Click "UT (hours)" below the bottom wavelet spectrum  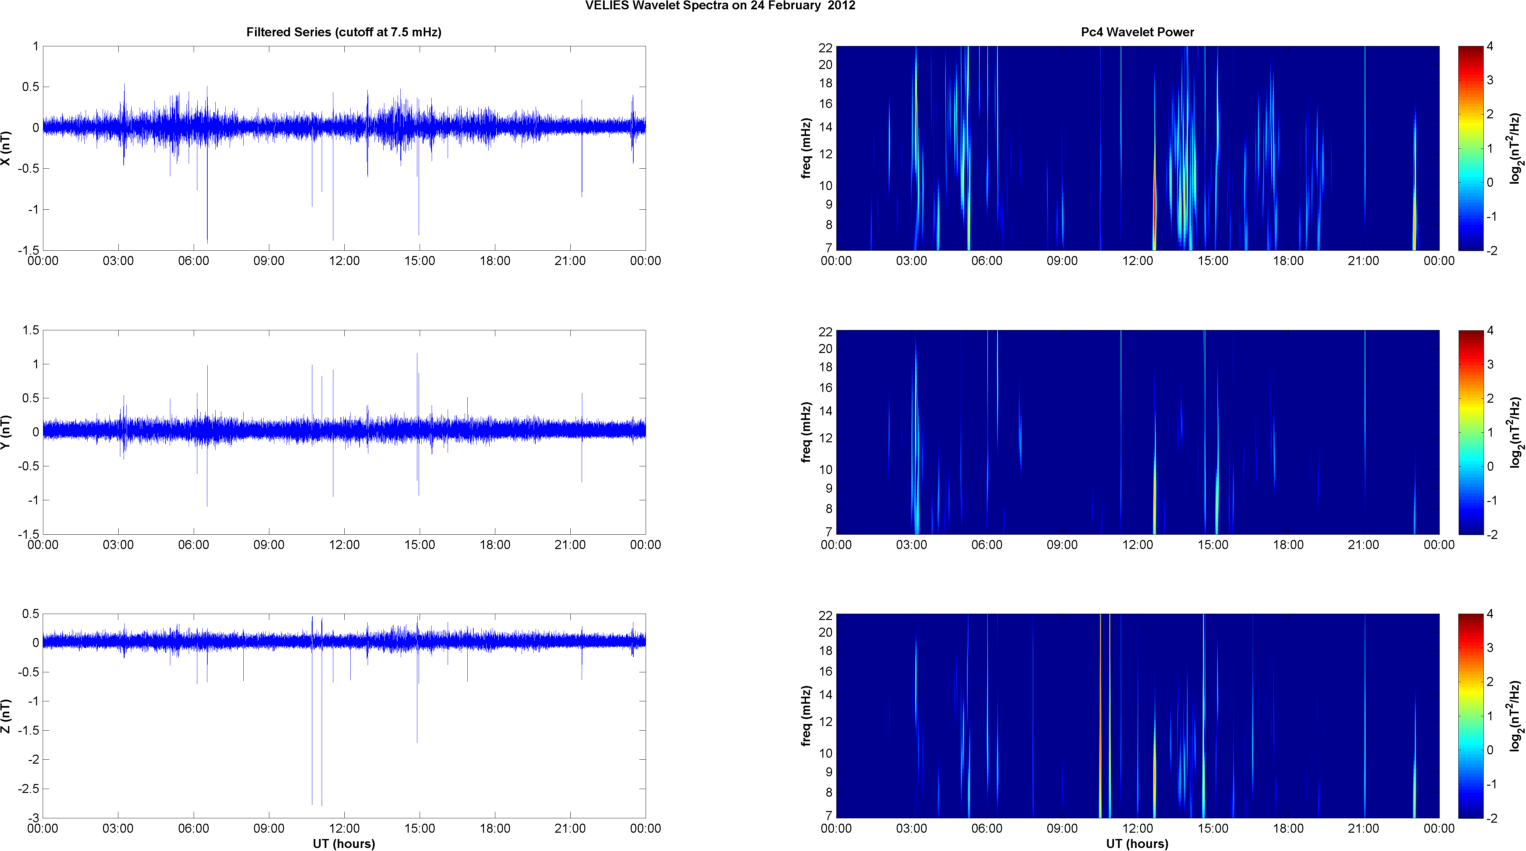tap(1137, 843)
